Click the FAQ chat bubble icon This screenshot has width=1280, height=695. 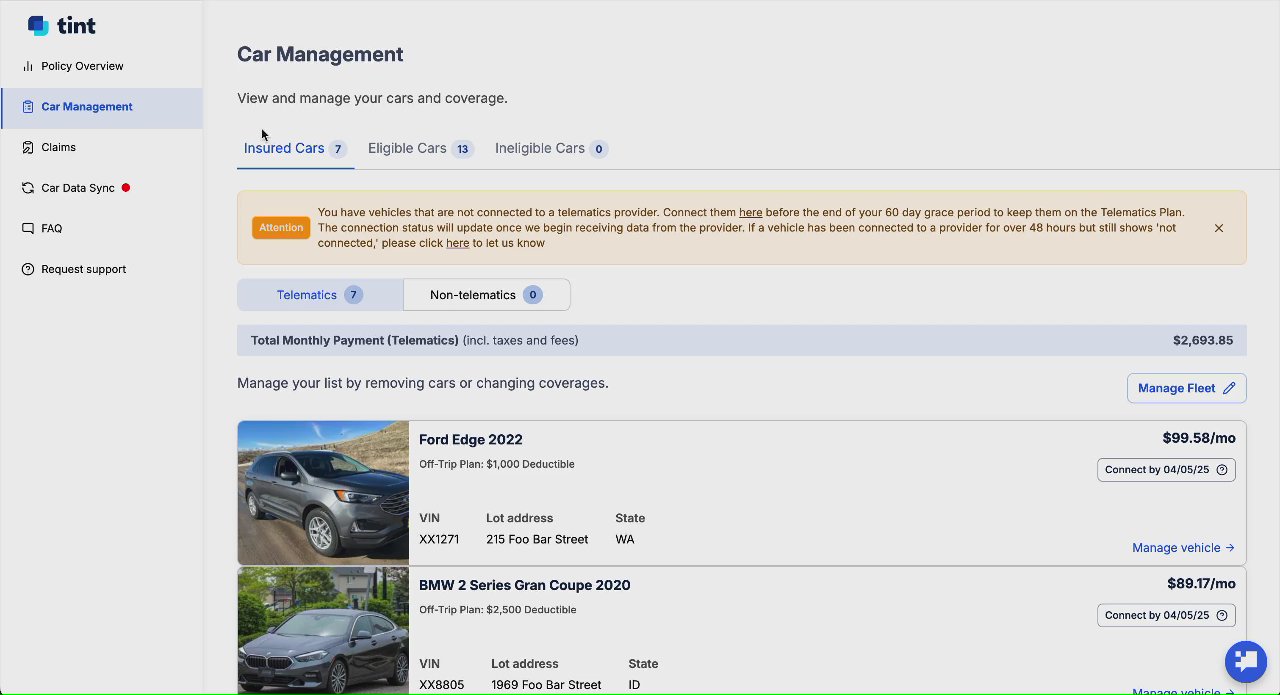(x=28, y=228)
